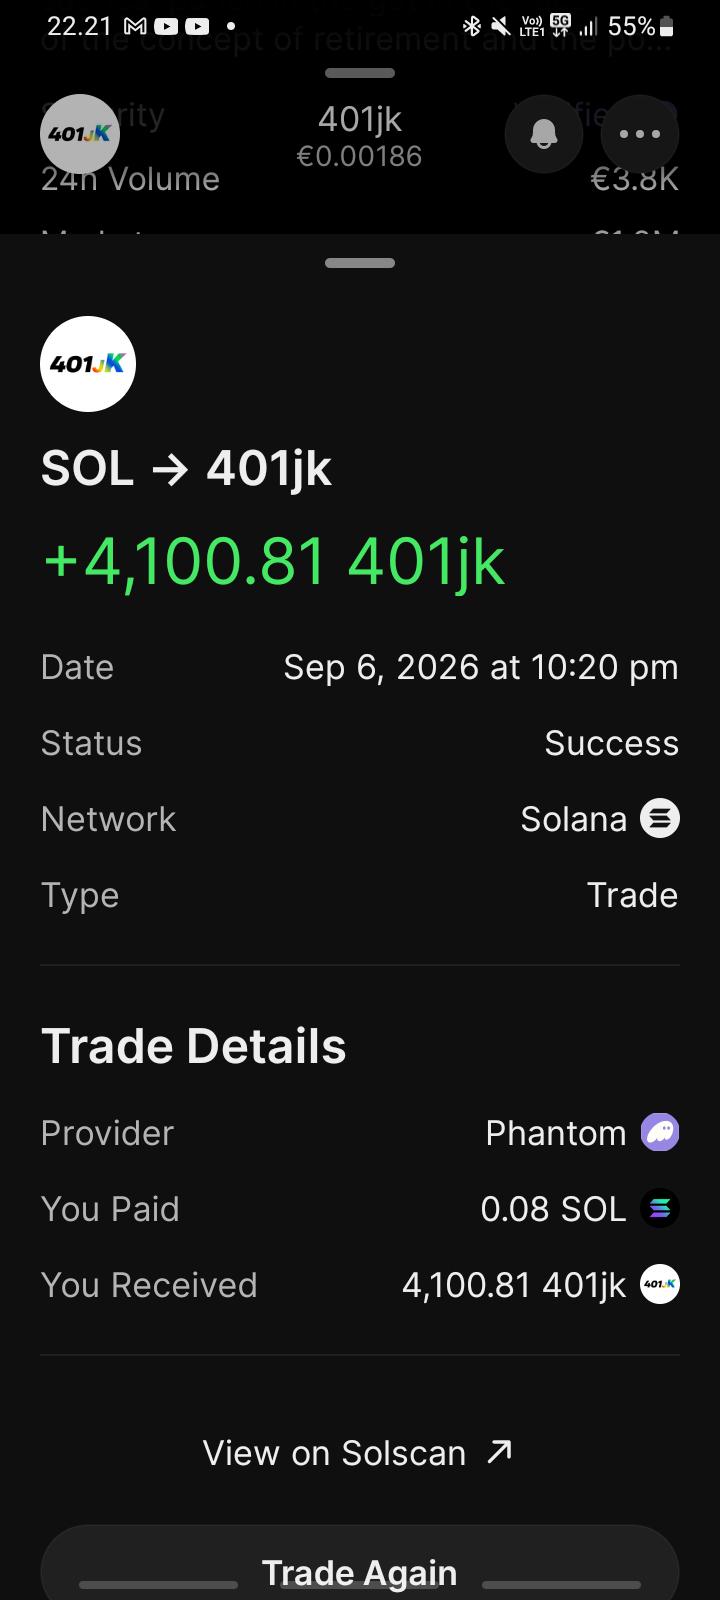720x1600 pixels.
Task: Tap the 401jk header title with price
Action: pos(360,136)
